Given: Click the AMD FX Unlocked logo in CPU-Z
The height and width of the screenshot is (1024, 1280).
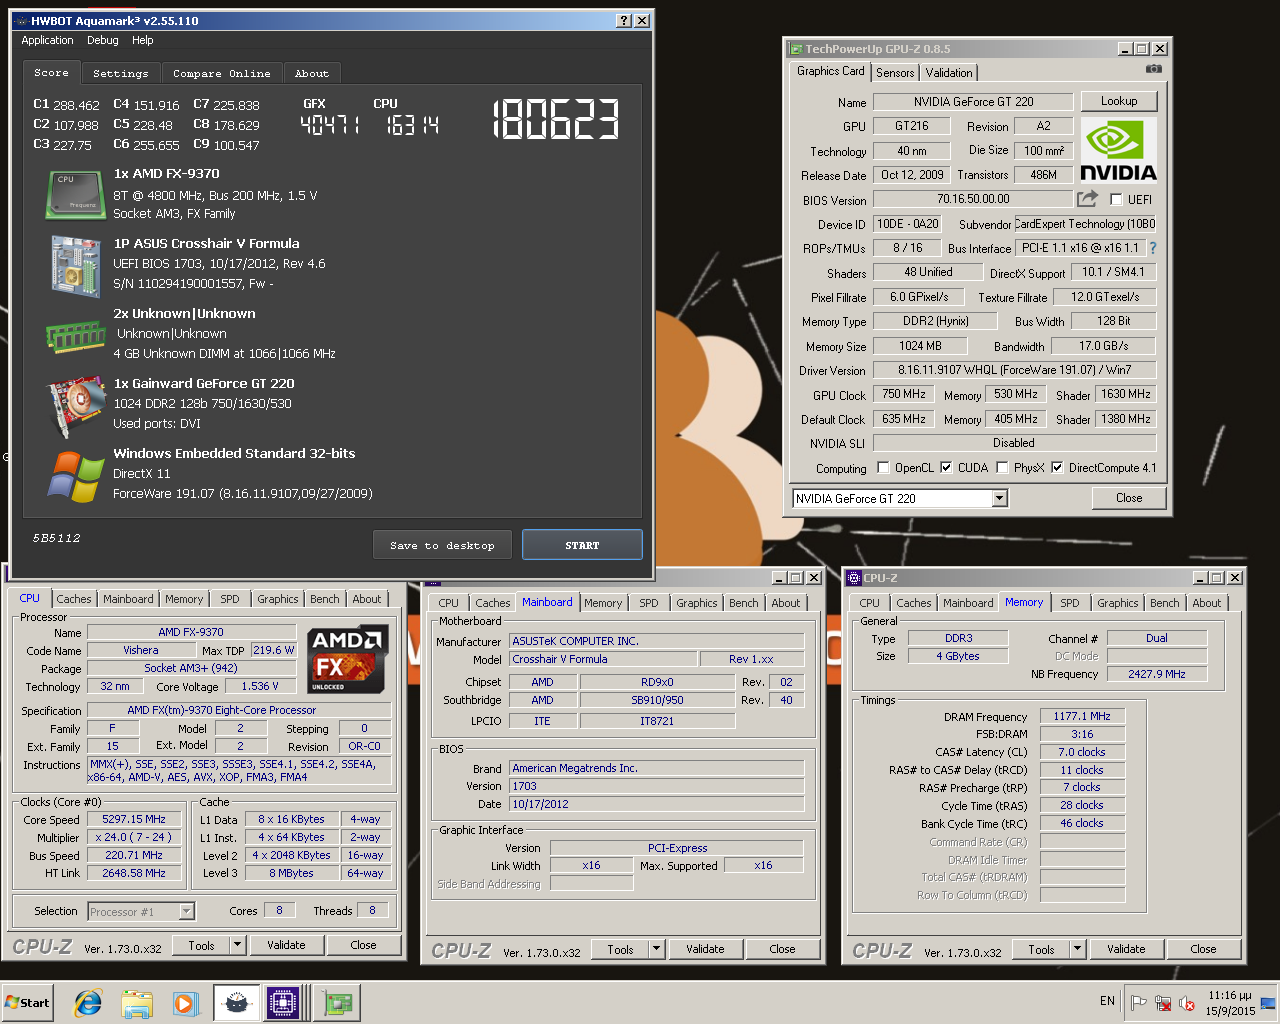Looking at the screenshot, I should point(348,659).
